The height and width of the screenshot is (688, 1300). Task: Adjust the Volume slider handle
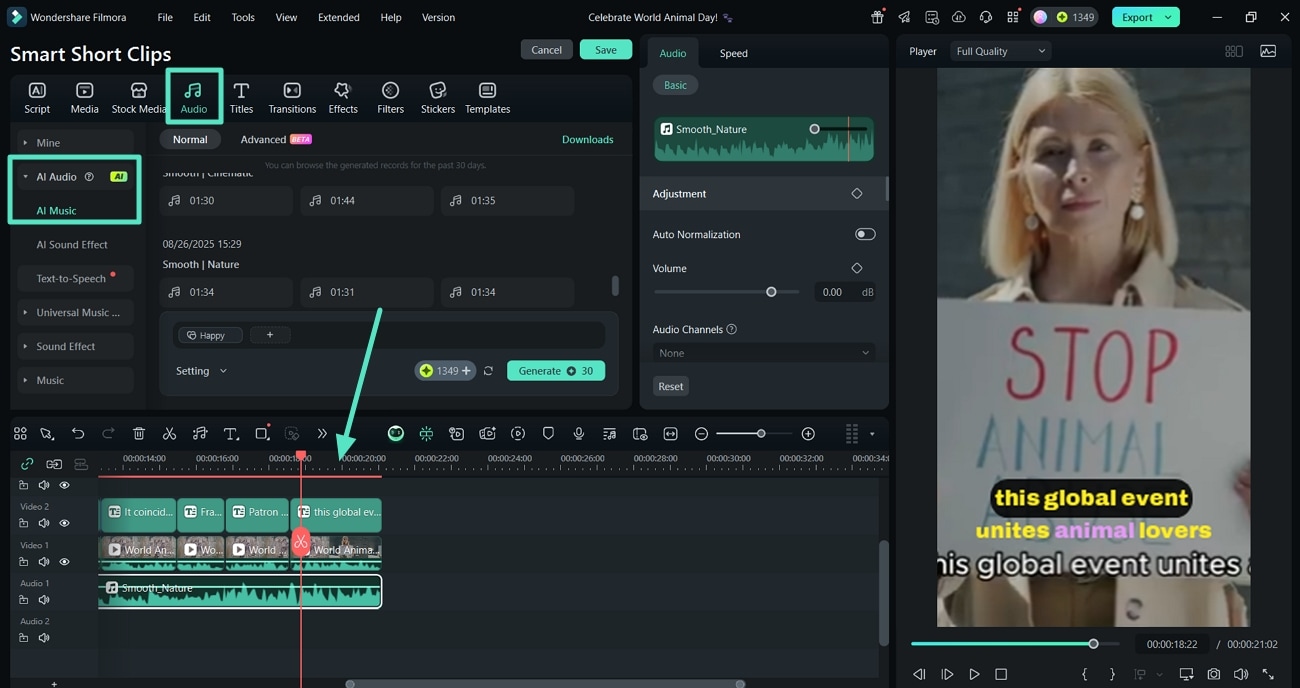[771, 292]
